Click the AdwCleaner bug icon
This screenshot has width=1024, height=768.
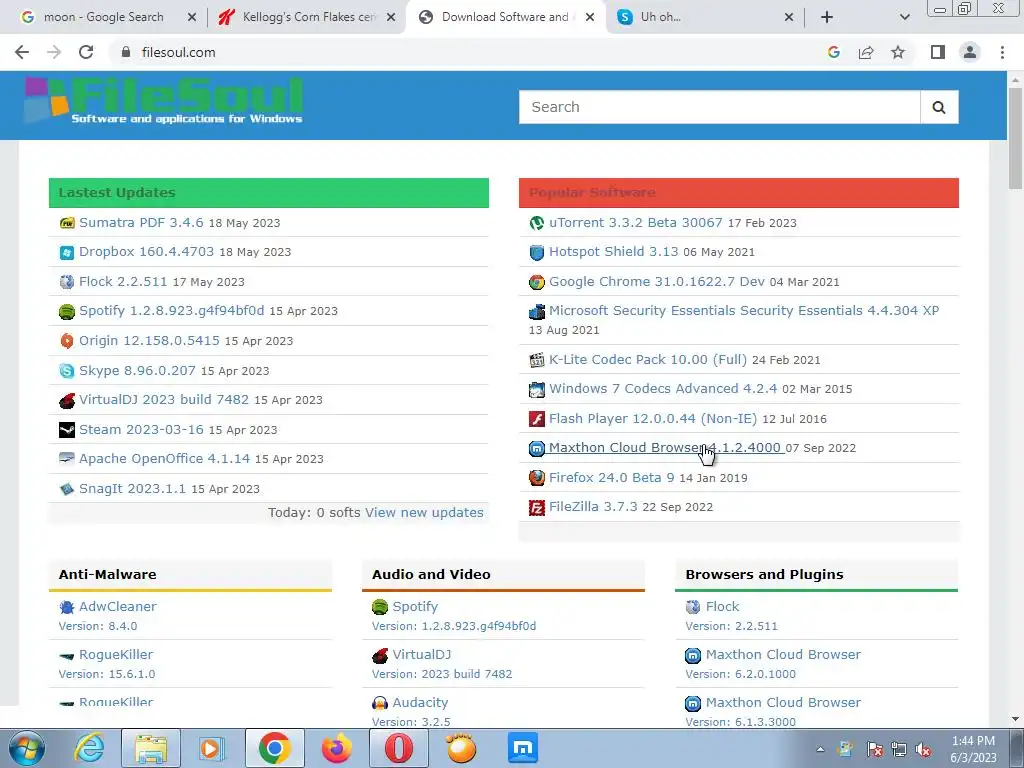click(67, 607)
